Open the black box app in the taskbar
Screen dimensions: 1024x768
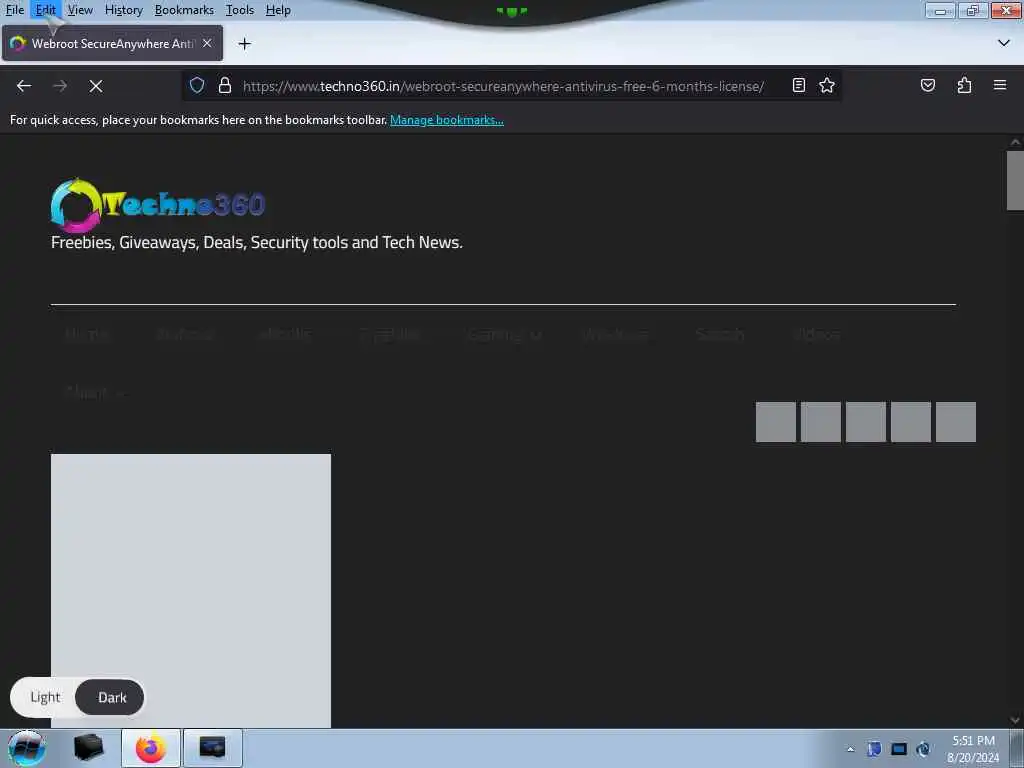(x=88, y=748)
